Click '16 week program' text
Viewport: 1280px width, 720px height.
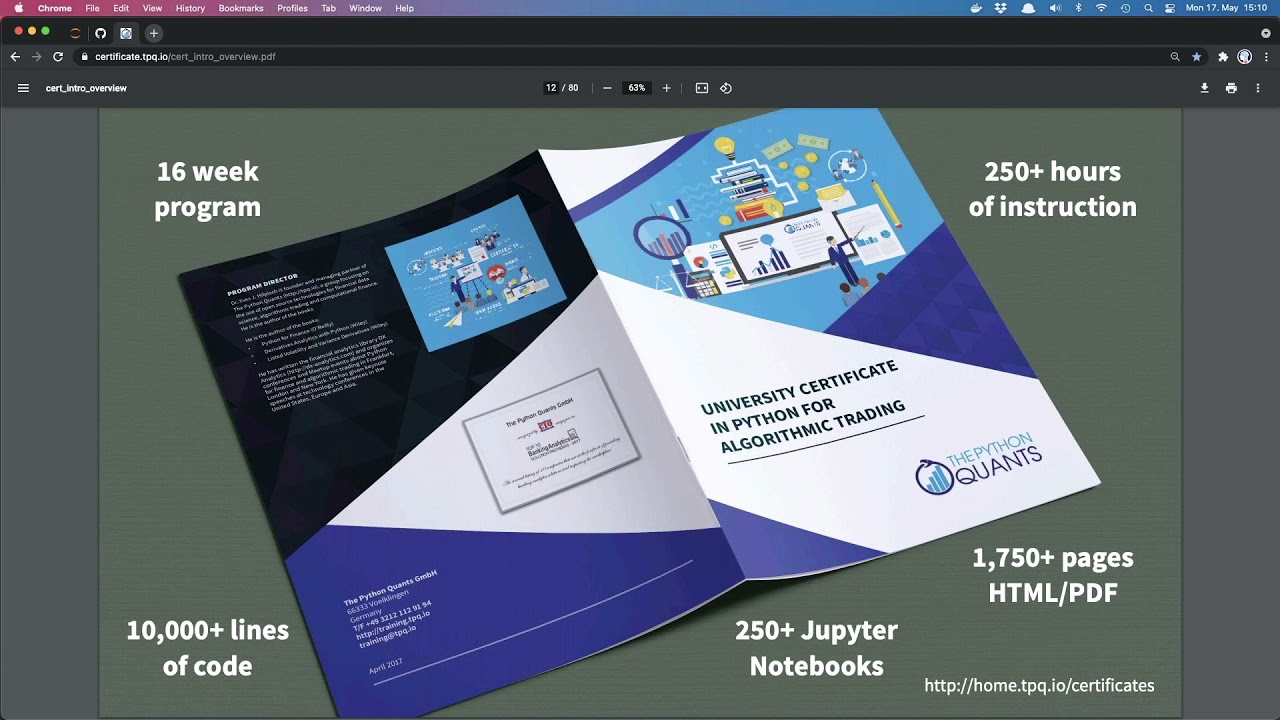[207, 189]
